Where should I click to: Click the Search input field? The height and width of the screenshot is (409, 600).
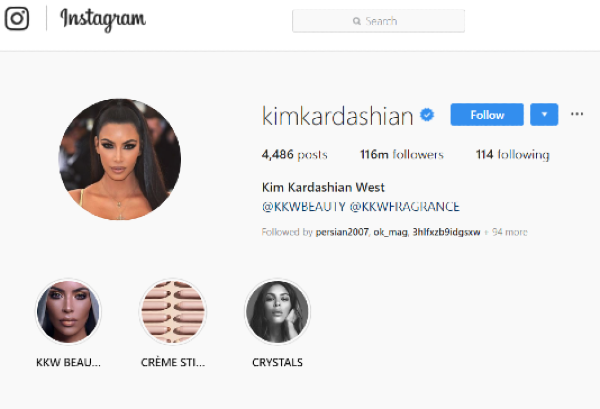click(378, 21)
